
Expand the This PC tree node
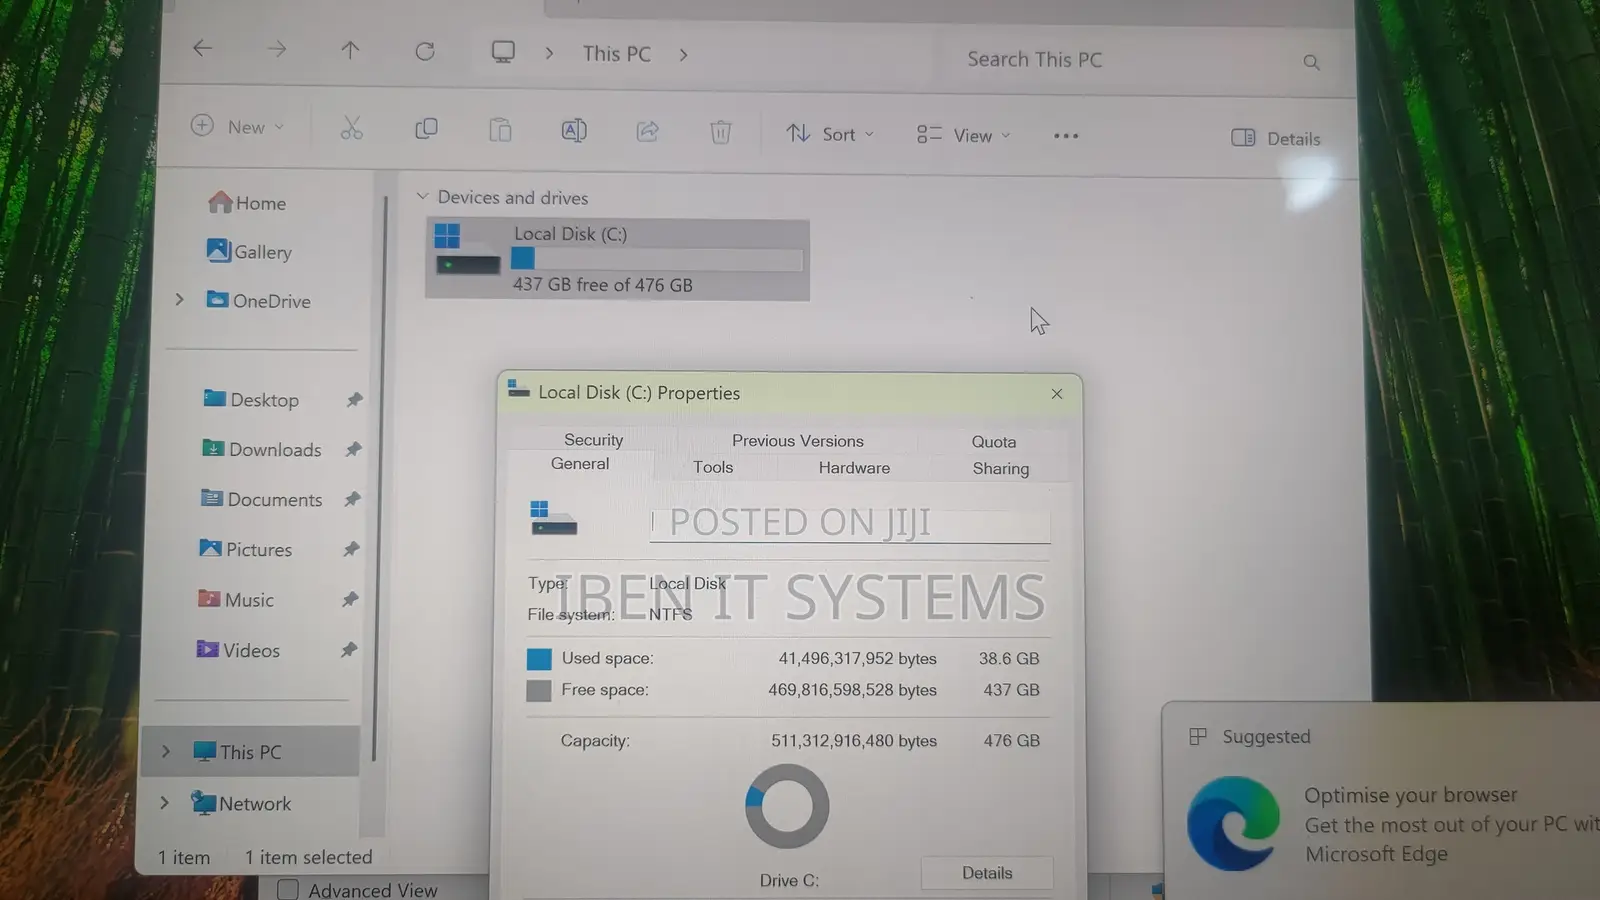point(166,751)
